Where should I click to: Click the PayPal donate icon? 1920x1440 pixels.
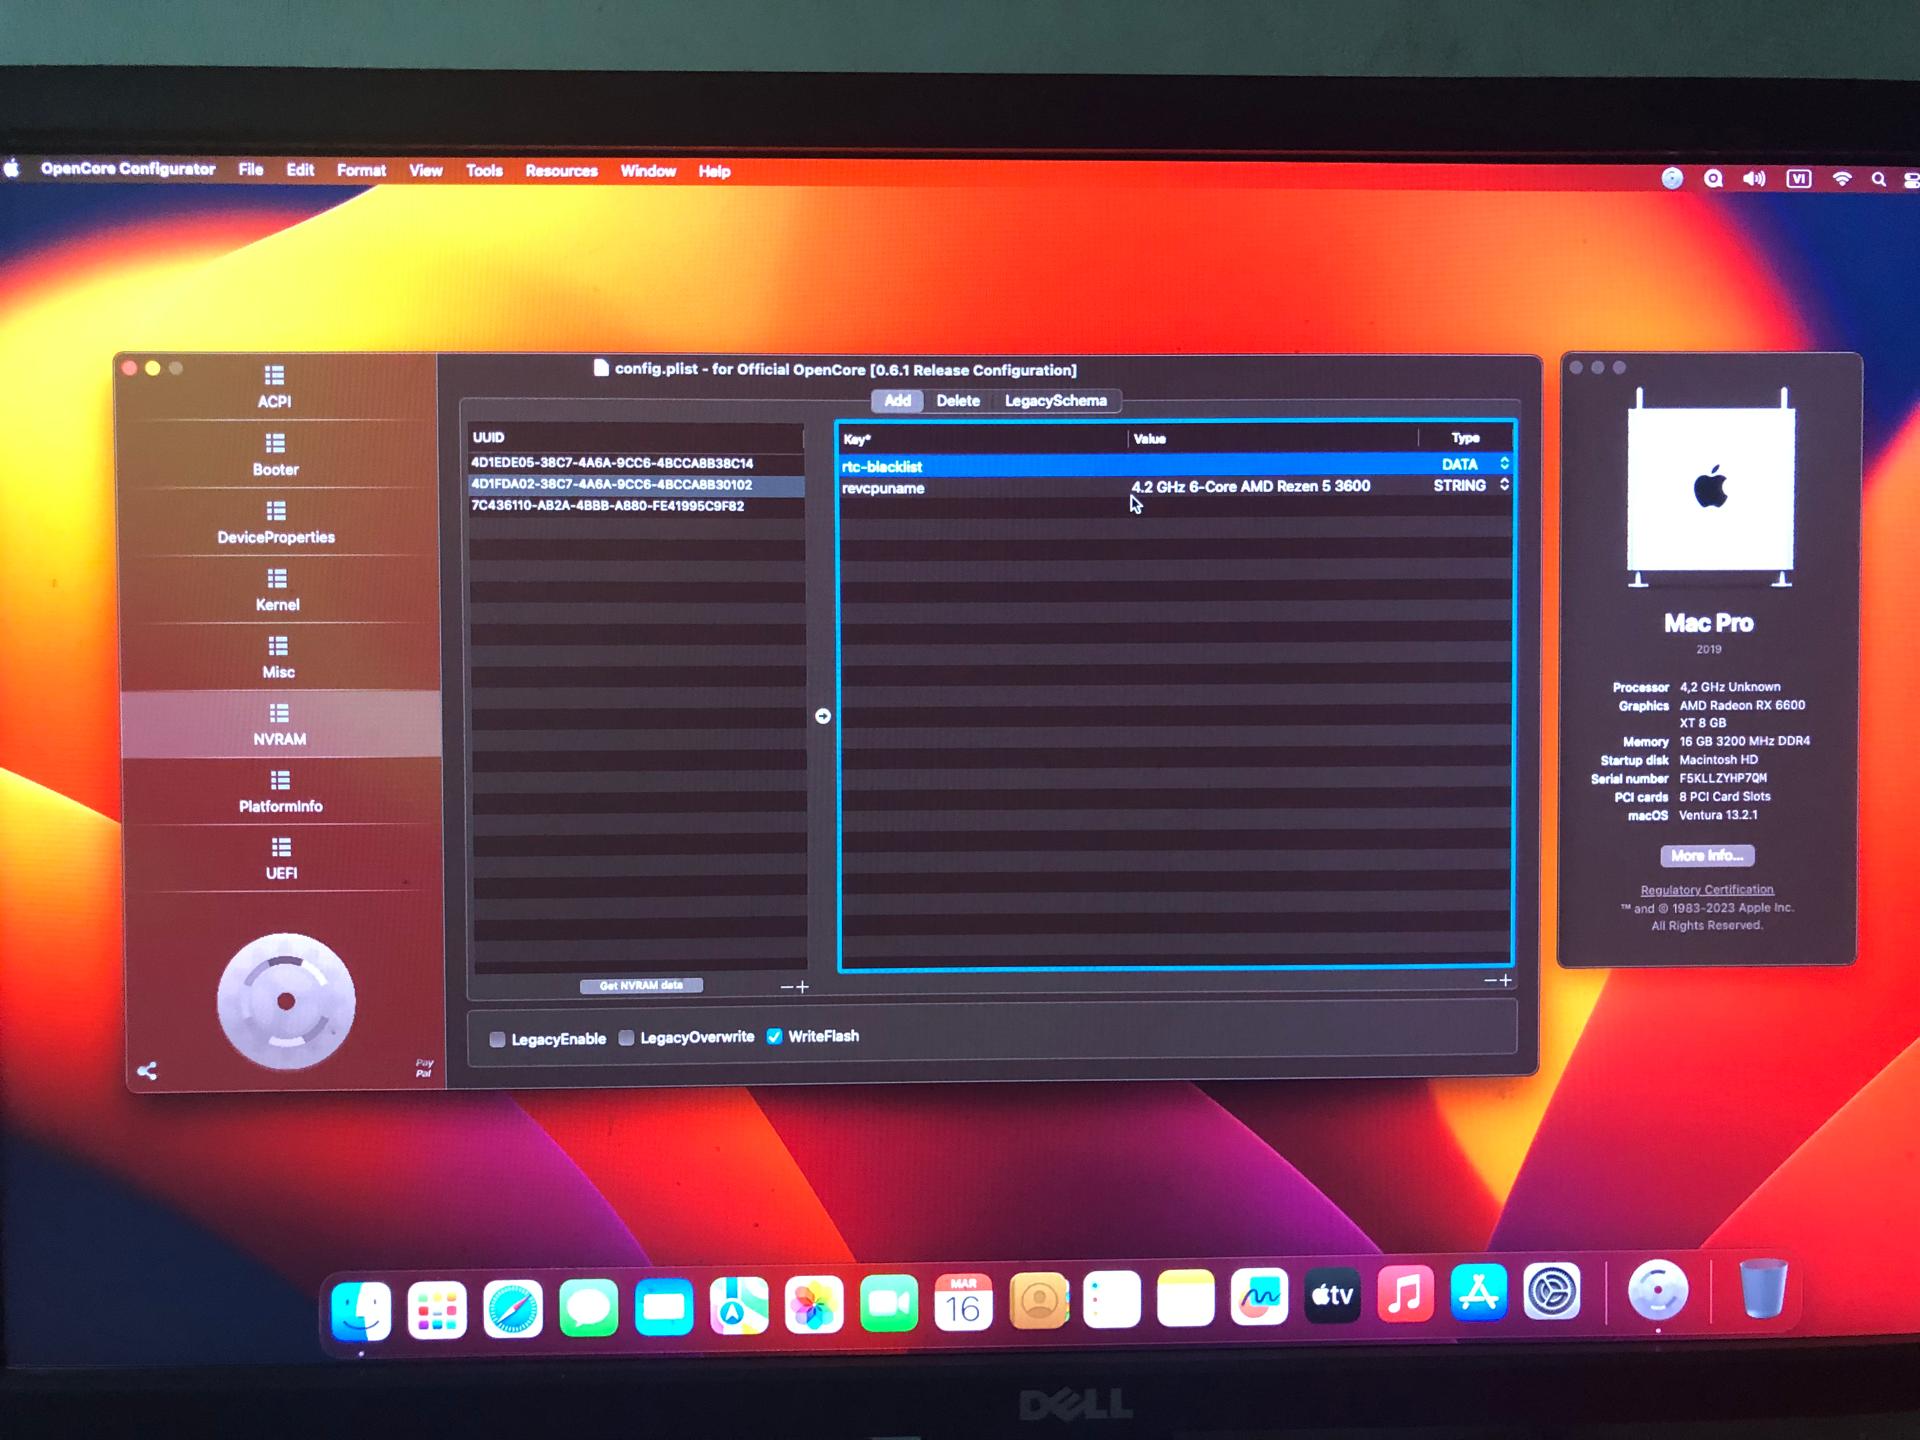(x=424, y=1068)
